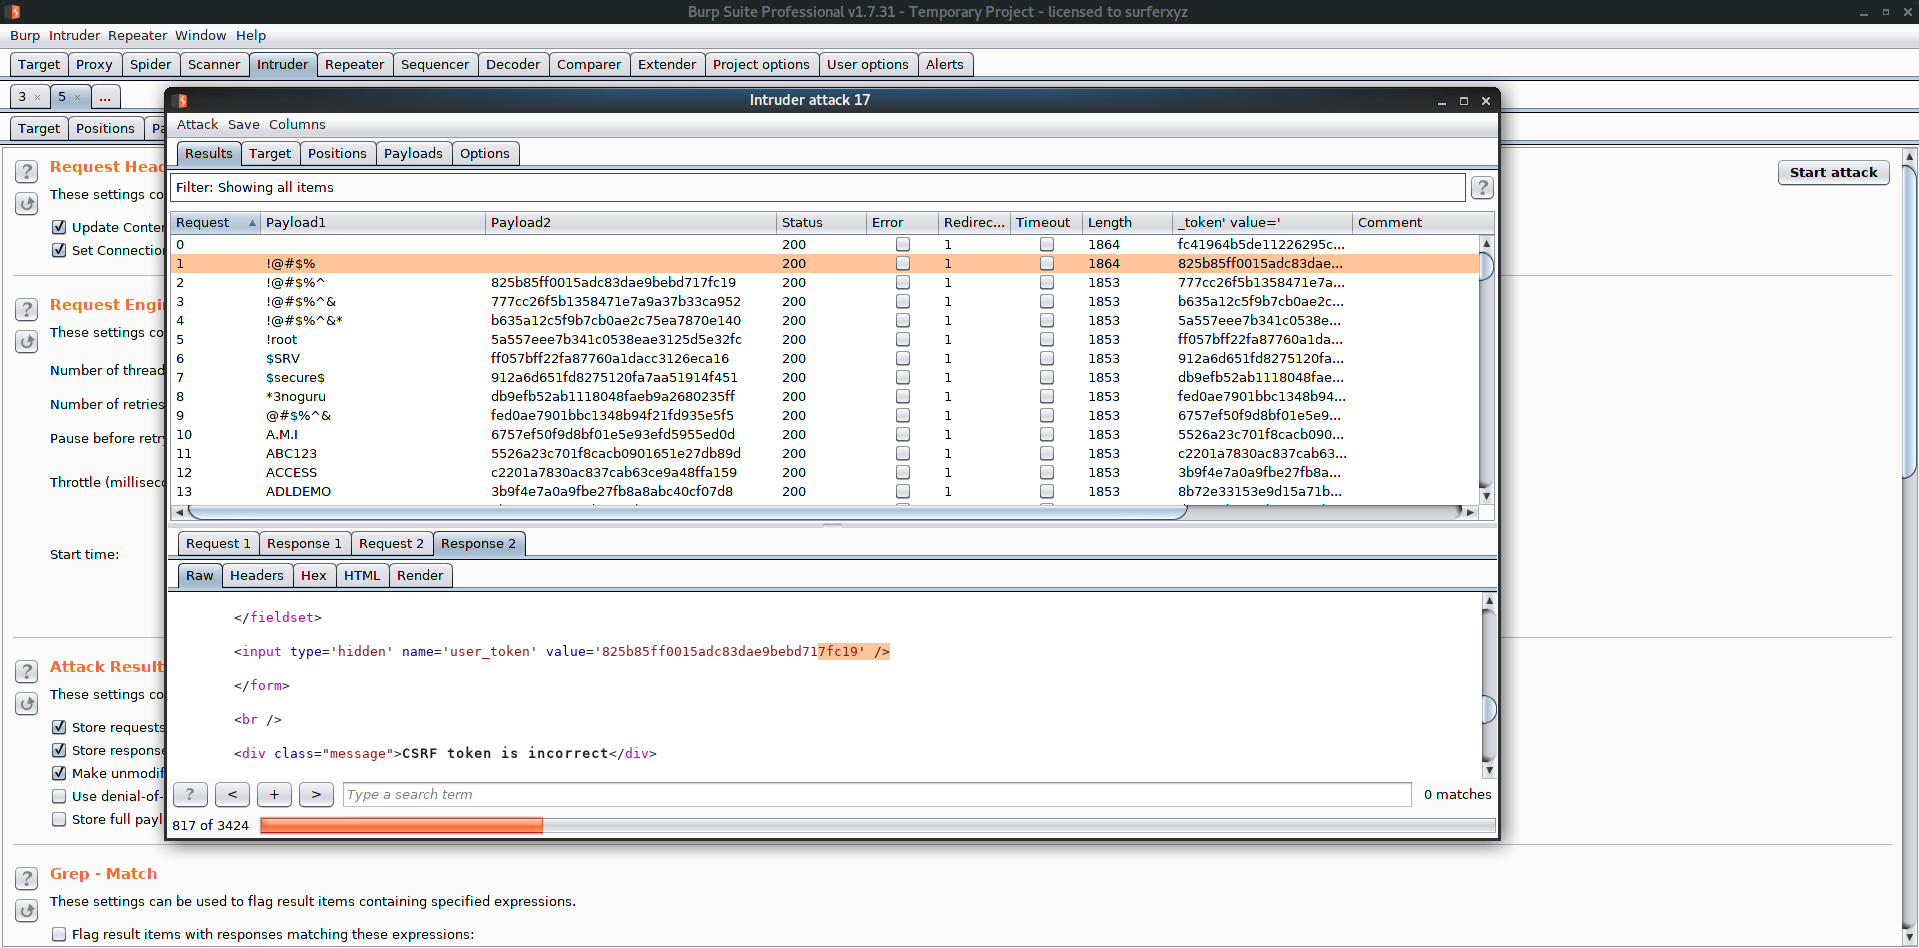Click the attack progress bar
Screen dimensions: 1919x948
point(877,825)
